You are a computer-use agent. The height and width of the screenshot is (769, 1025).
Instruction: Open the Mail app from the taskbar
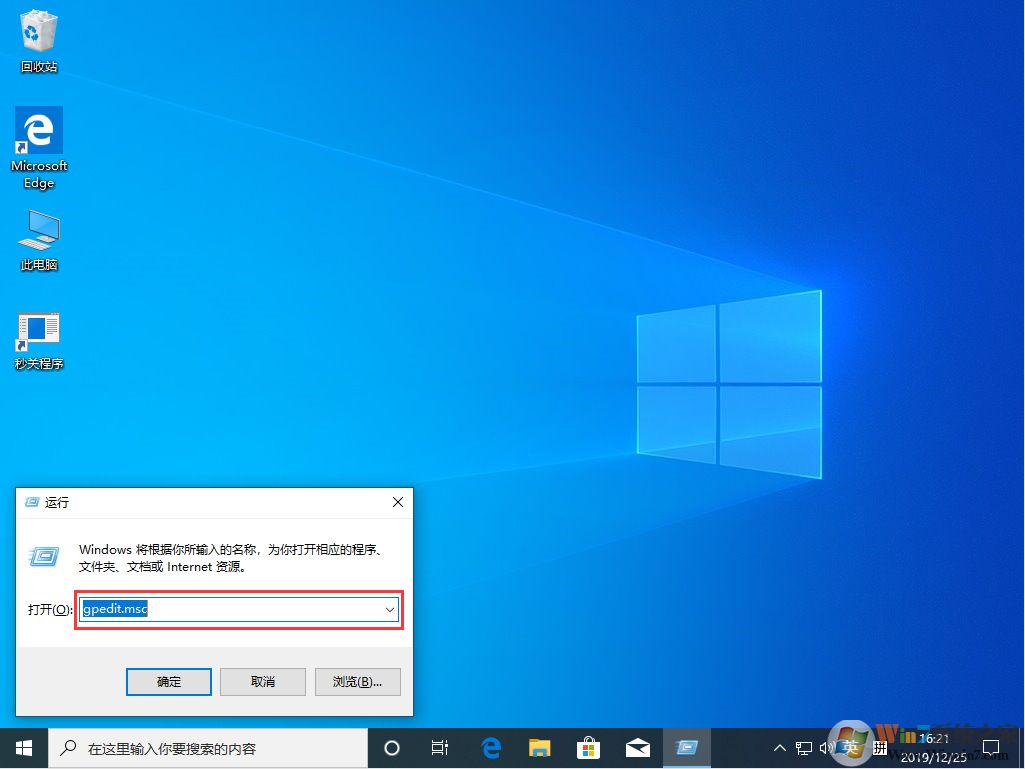(637, 747)
